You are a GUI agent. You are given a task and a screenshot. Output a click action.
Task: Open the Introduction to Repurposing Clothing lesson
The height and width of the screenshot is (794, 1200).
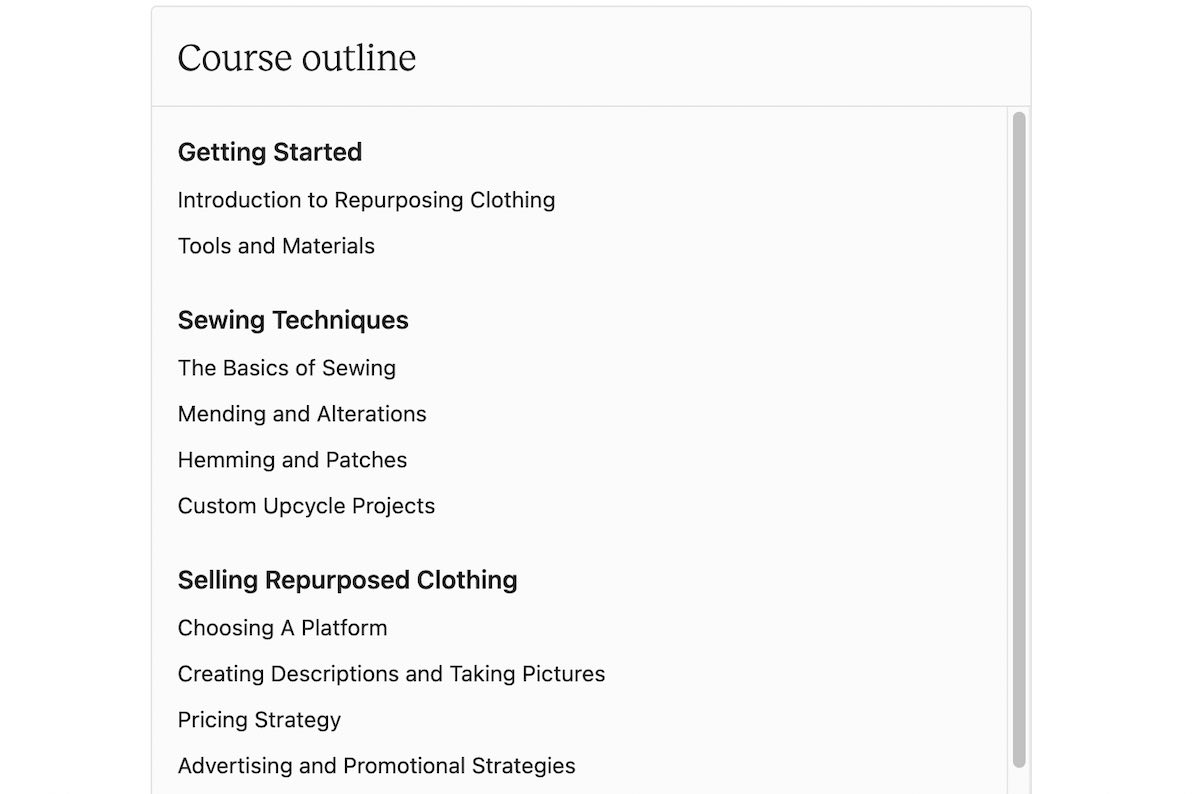pyautogui.click(x=366, y=200)
